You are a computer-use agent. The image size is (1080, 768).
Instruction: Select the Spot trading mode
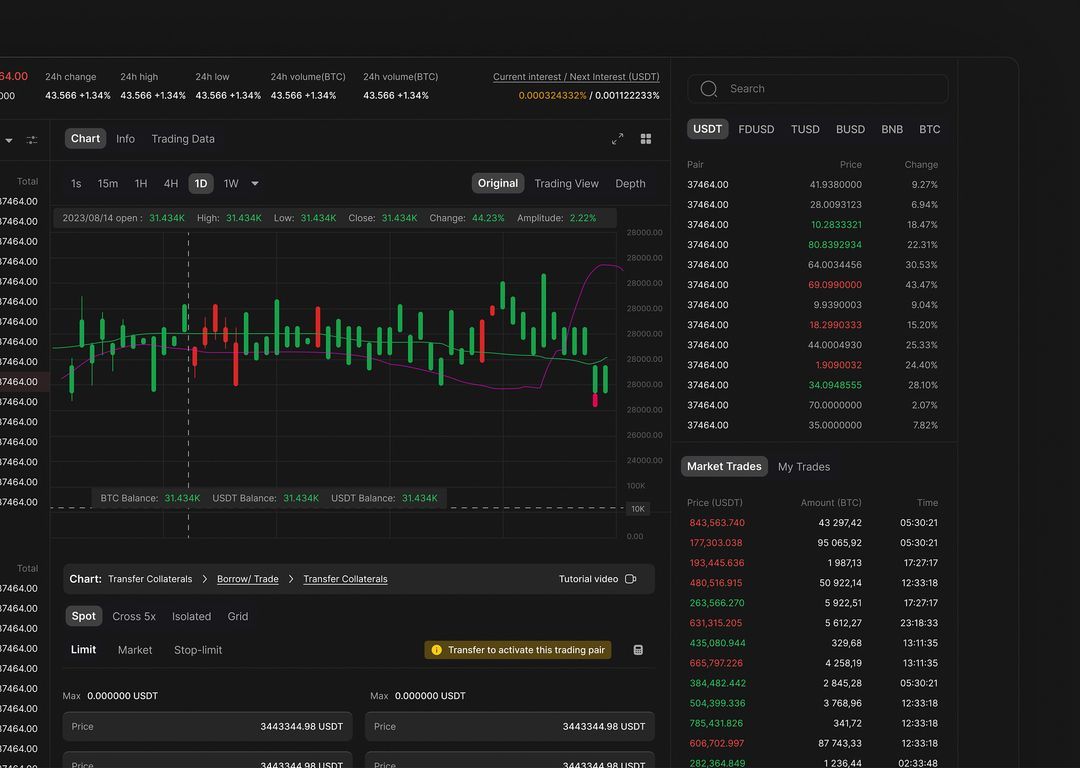point(83,616)
